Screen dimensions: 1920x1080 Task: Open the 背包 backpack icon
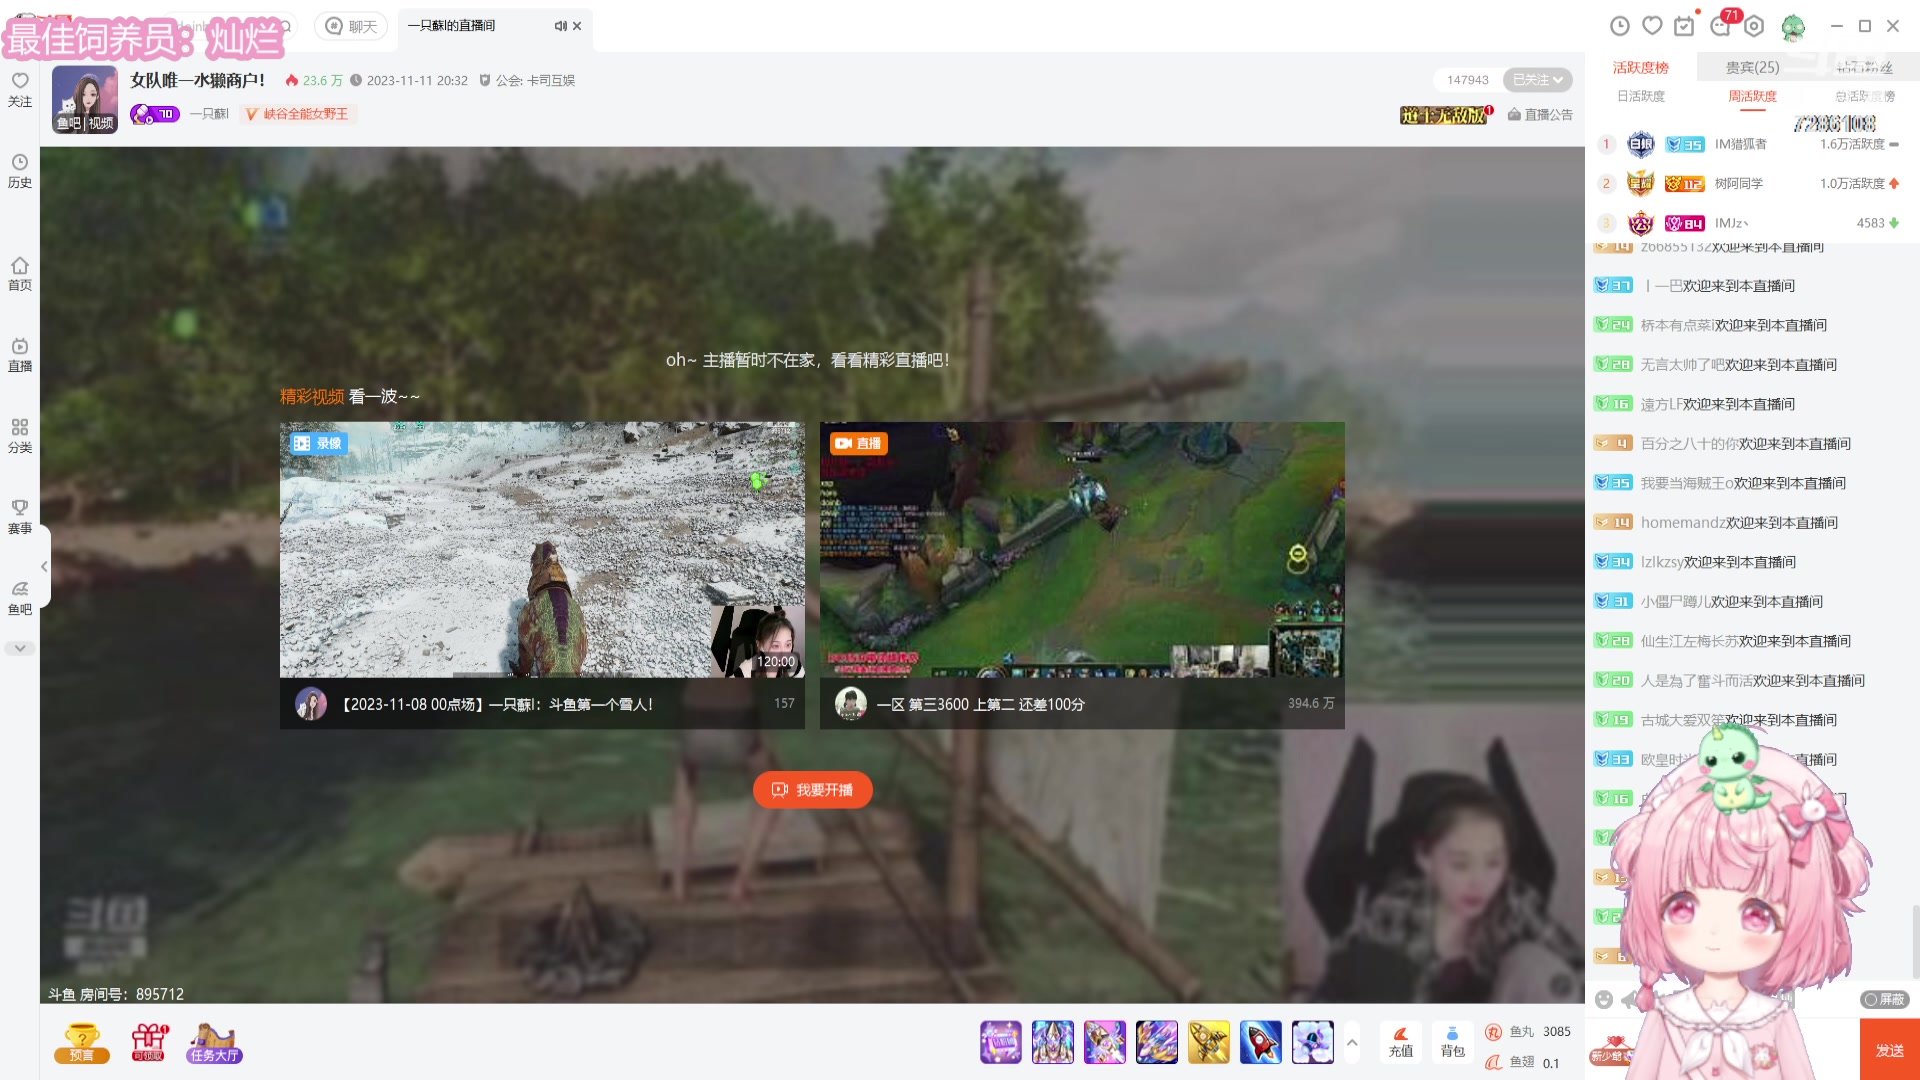coord(1452,1042)
